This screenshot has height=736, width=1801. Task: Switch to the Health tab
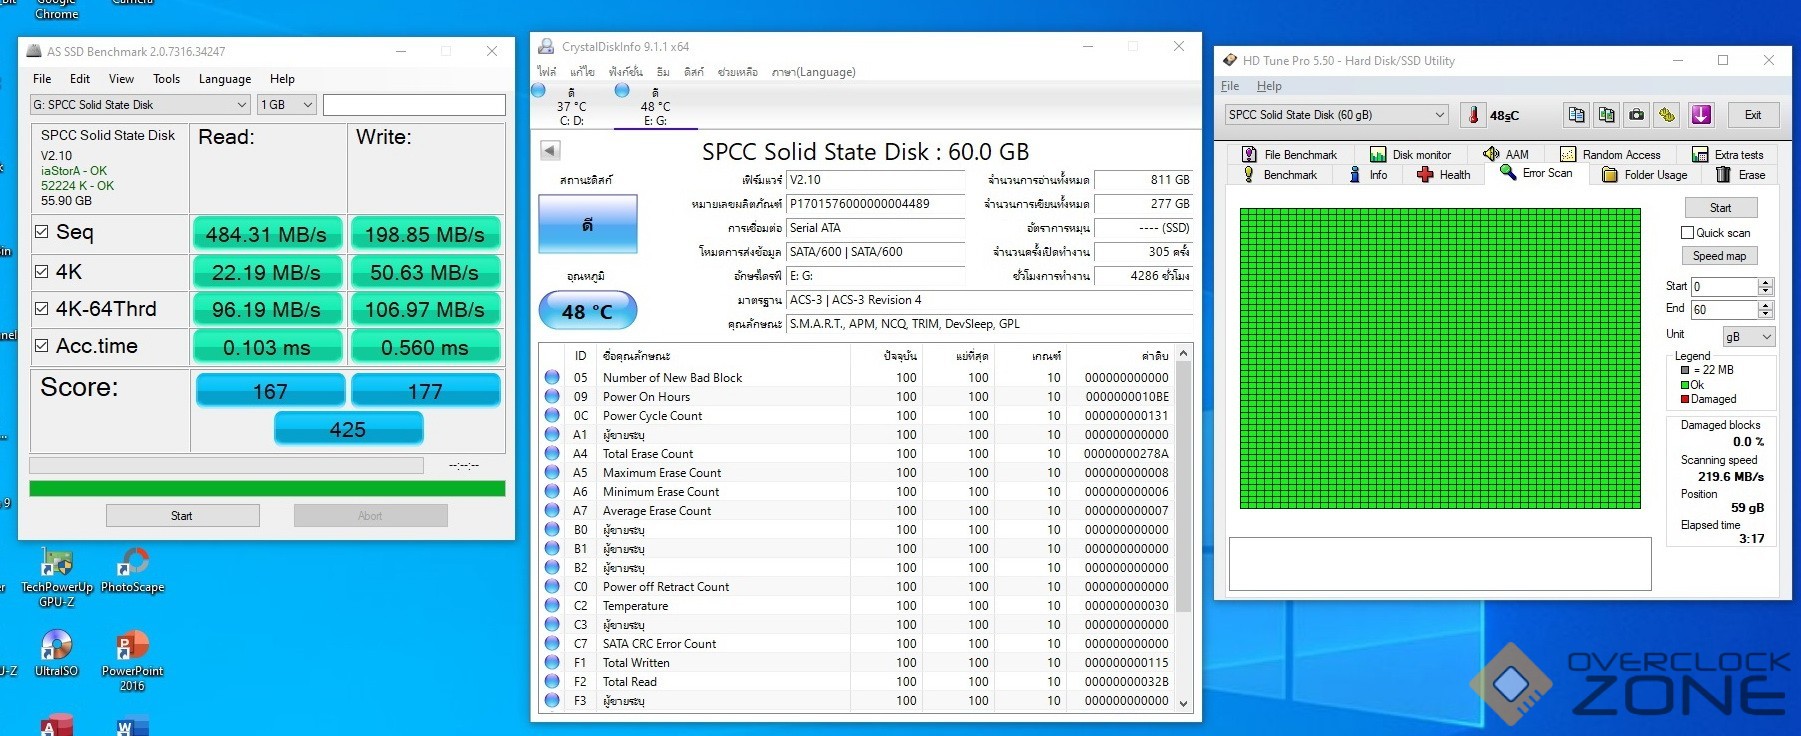point(1444,175)
